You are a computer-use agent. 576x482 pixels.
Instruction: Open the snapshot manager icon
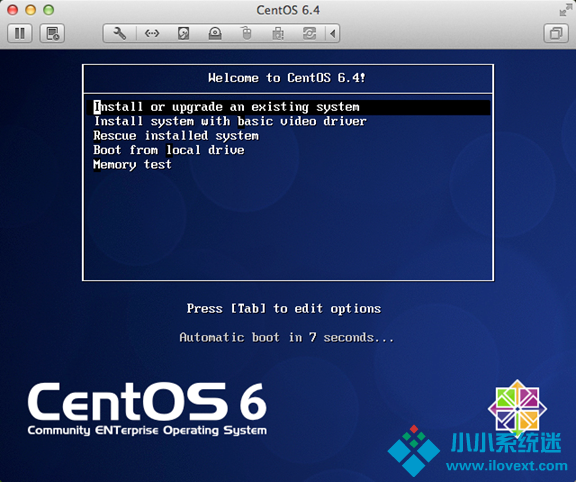point(52,33)
